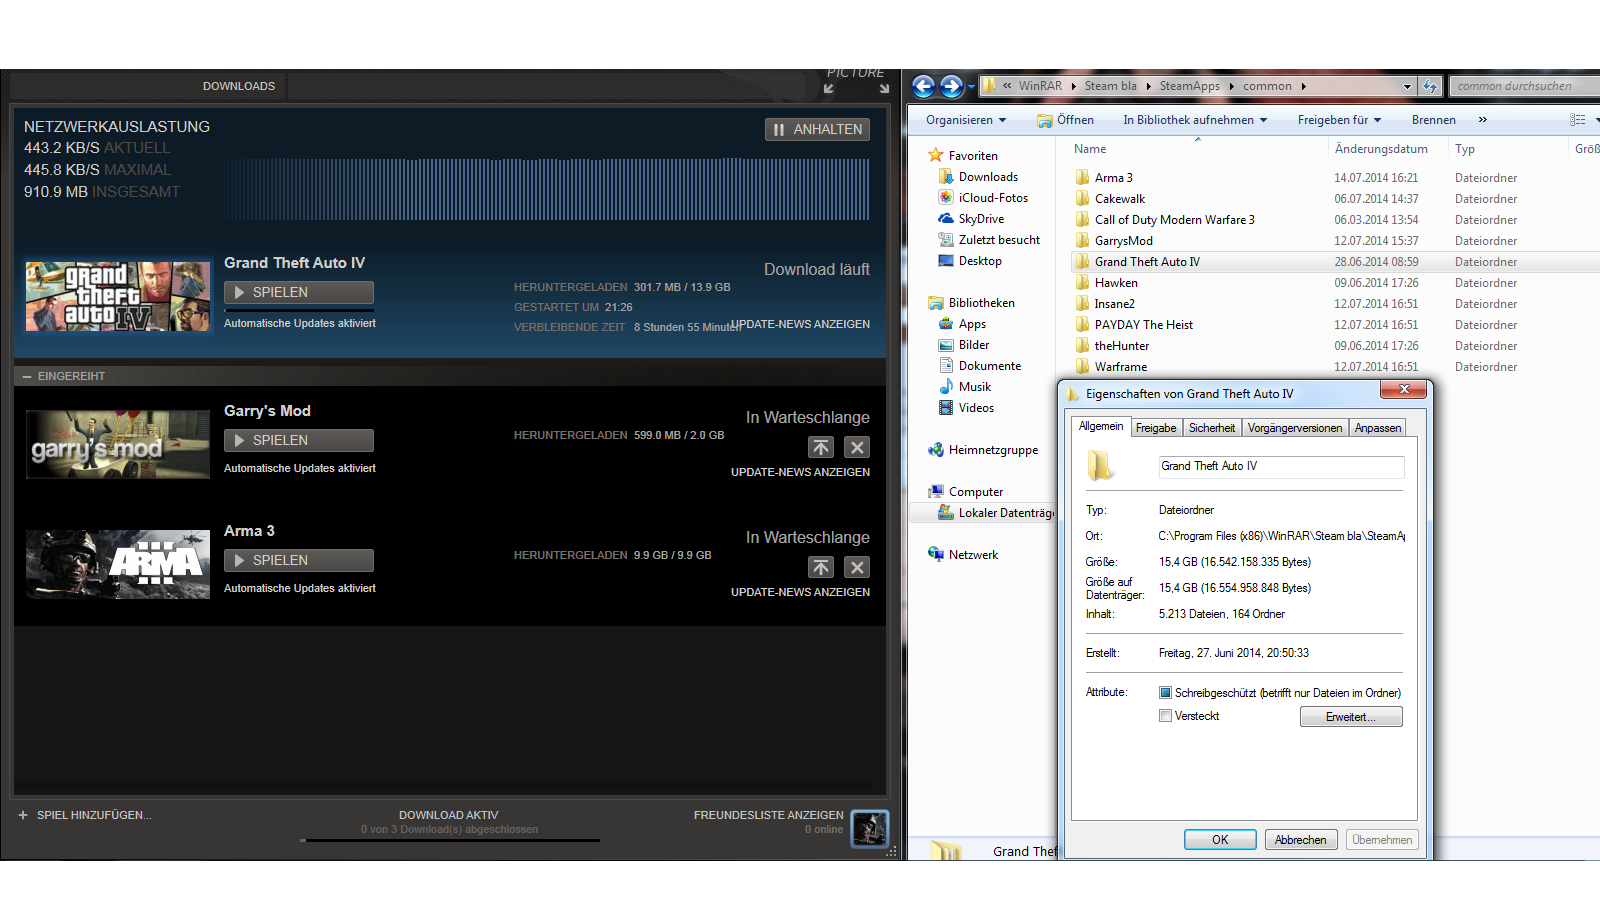Click the 'common durchsuchen' search field

click(x=1524, y=86)
